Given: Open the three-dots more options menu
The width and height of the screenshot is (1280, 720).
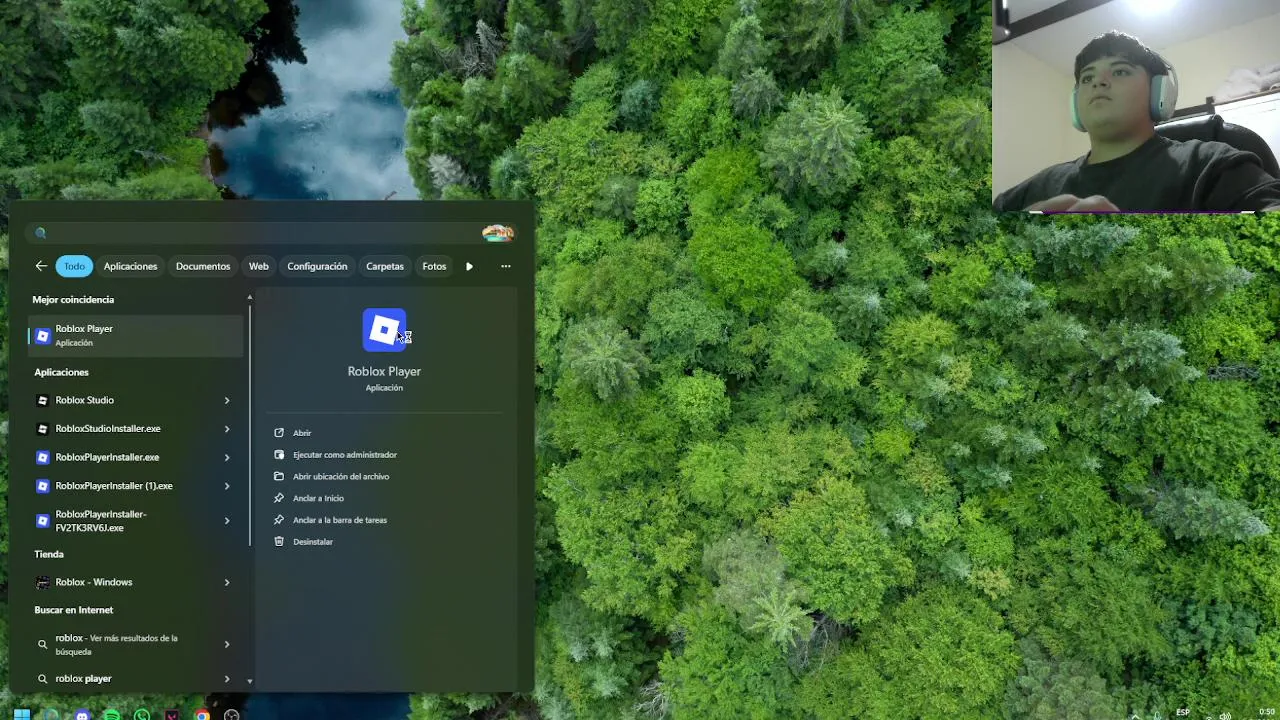Looking at the screenshot, I should pyautogui.click(x=505, y=266).
